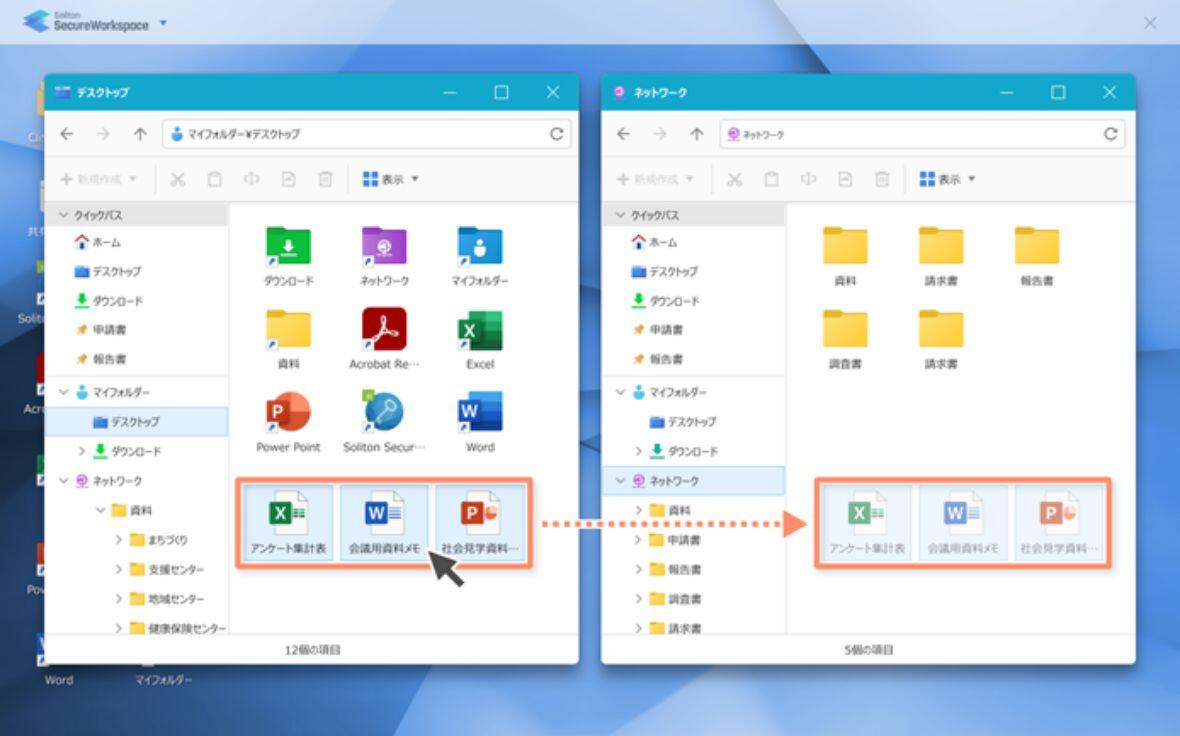The width and height of the screenshot is (1180, 736).
Task: Close the SecureWorkspace session with top X
Action: 1150,23
